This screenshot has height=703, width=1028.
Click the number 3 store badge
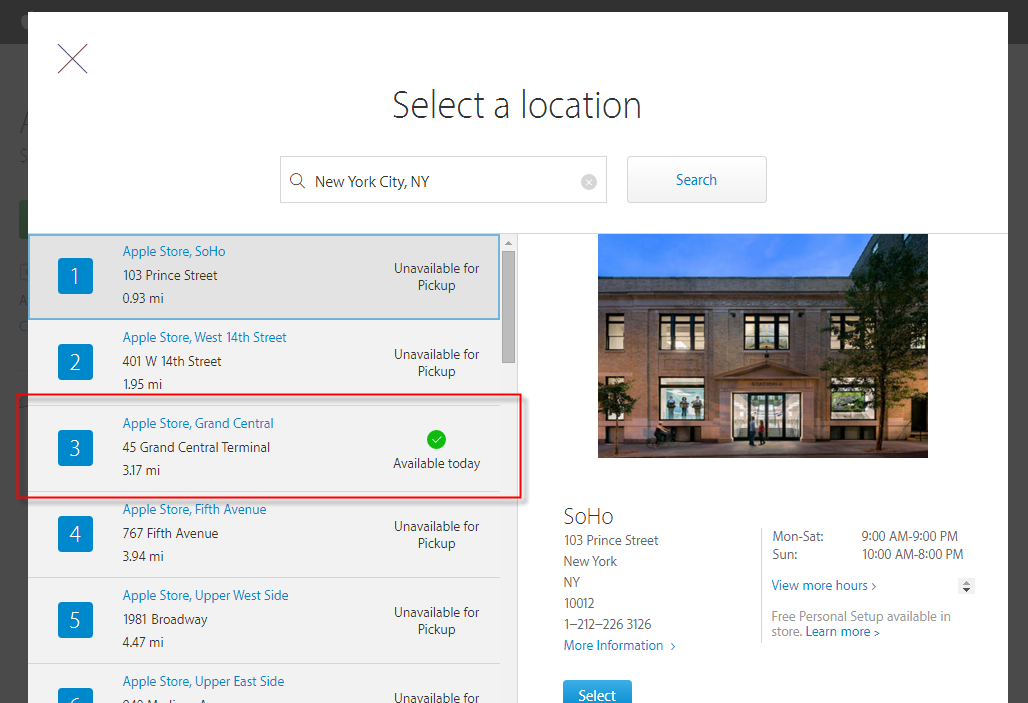point(75,448)
